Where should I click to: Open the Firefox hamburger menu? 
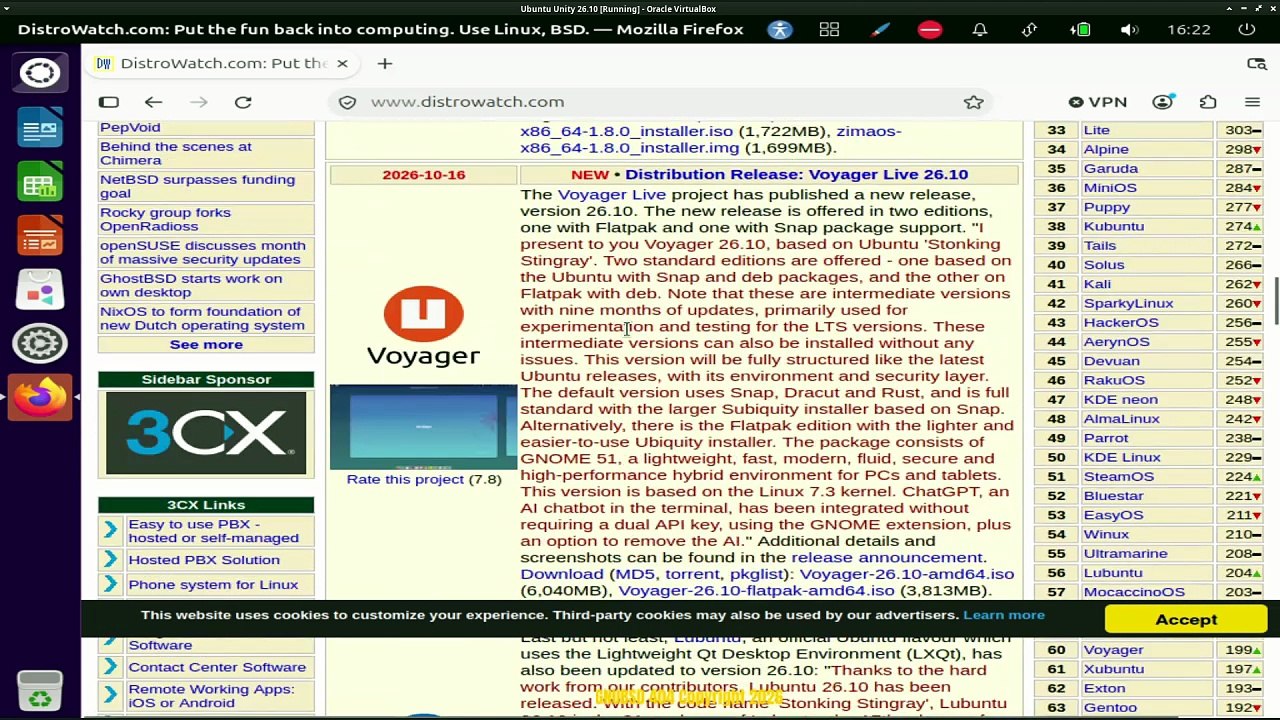[x=1252, y=102]
